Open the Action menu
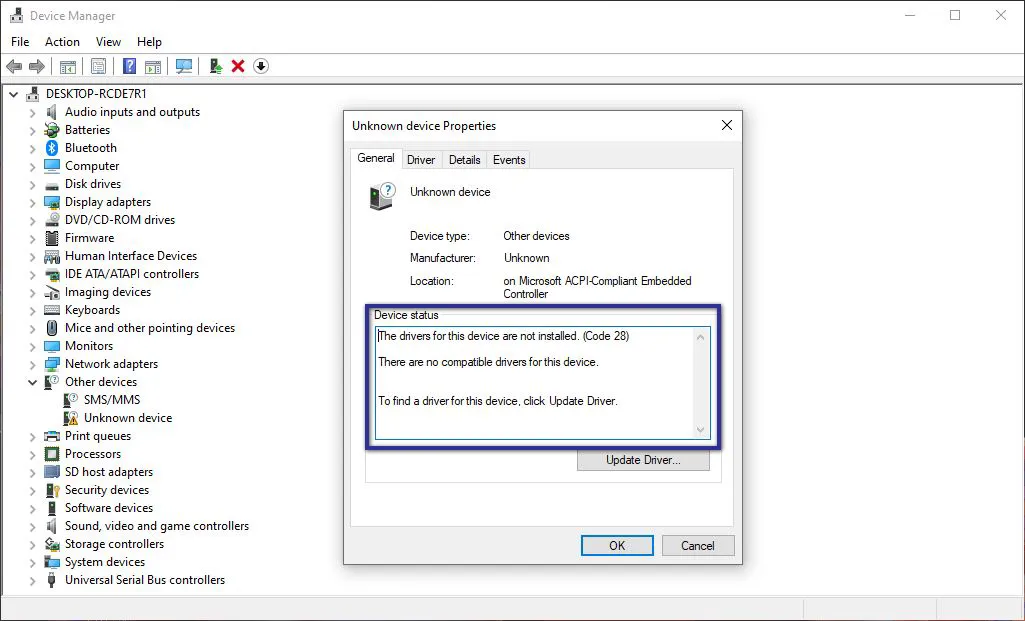 tap(62, 42)
